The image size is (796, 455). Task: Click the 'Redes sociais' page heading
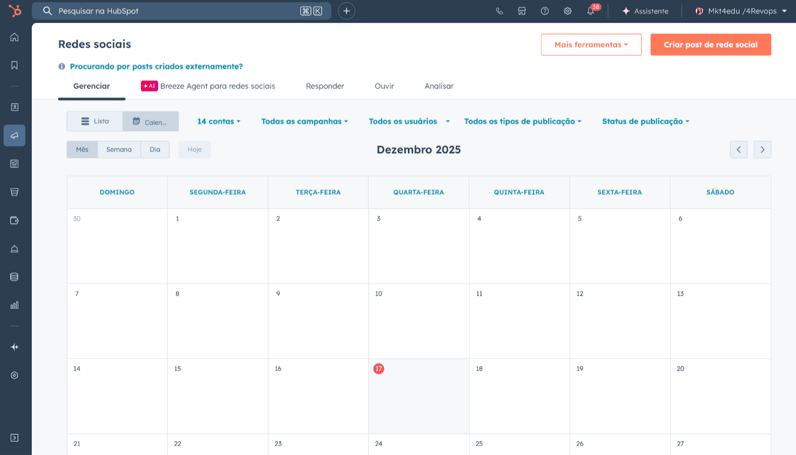coord(94,44)
